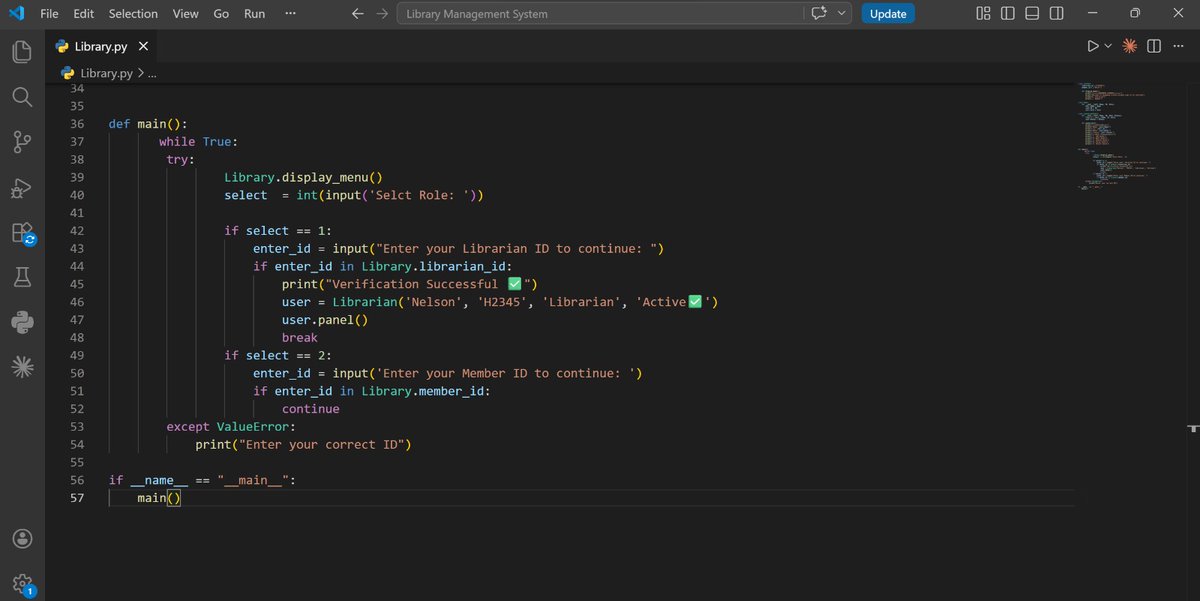Click 'if select == 1:' text

click(278, 231)
